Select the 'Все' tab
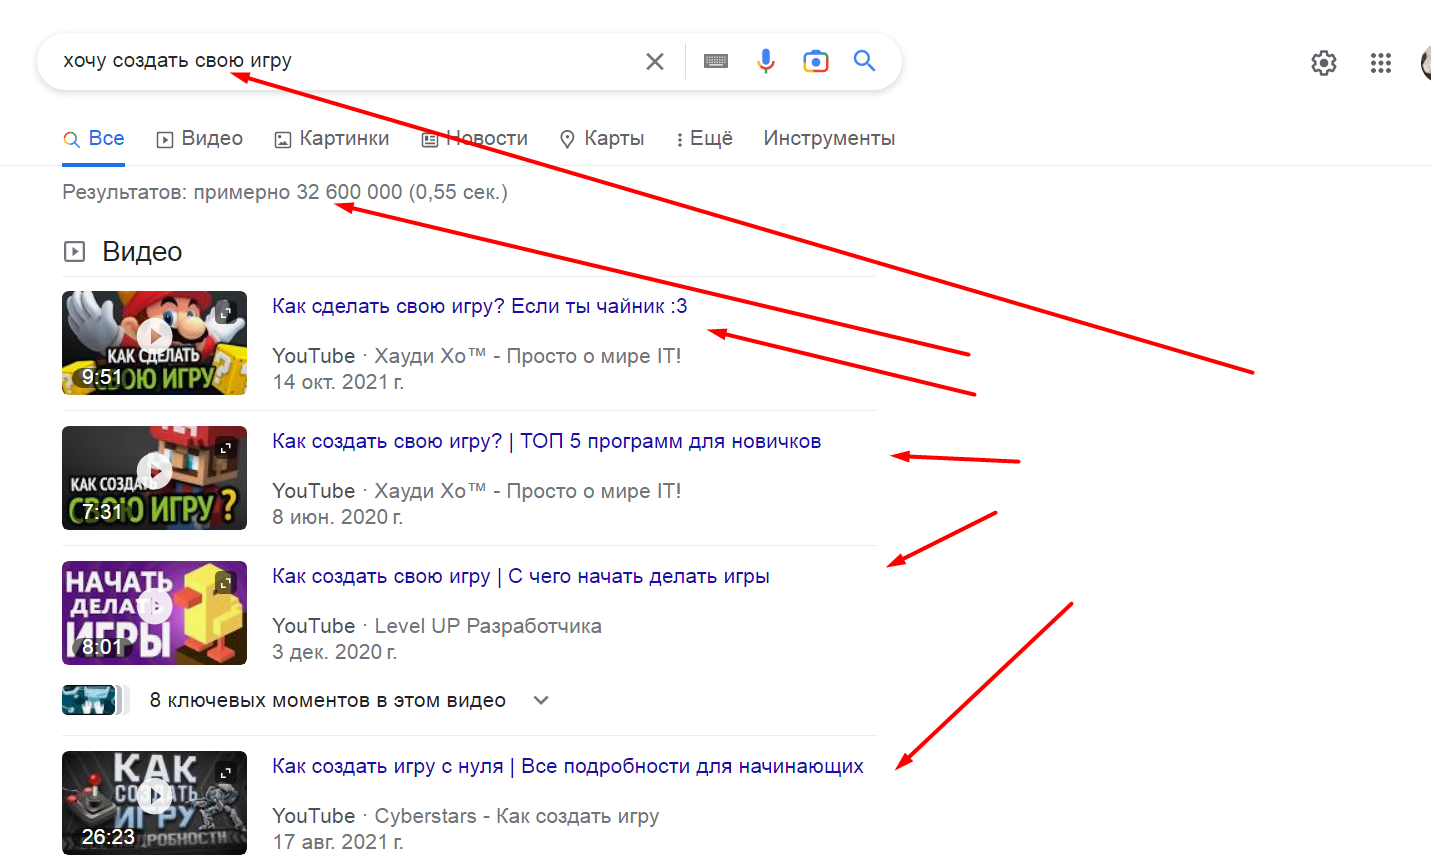 tap(94, 139)
